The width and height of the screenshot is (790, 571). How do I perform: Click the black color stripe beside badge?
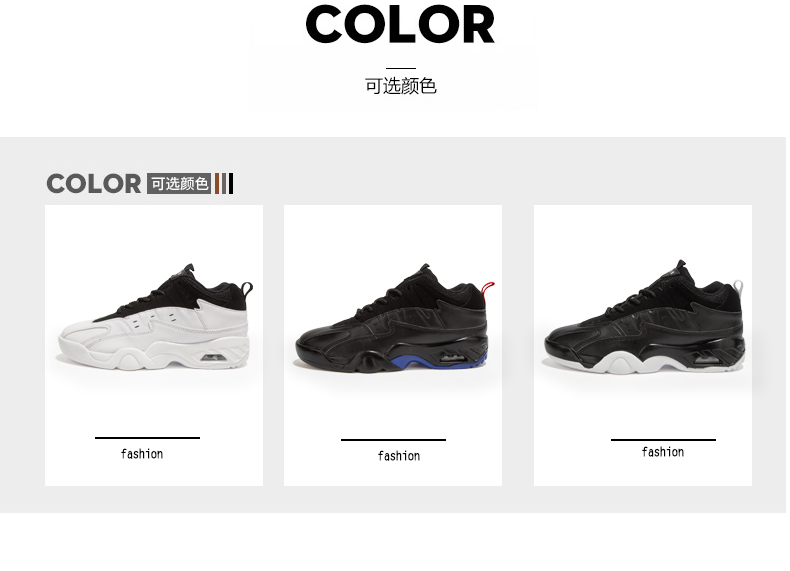point(231,183)
